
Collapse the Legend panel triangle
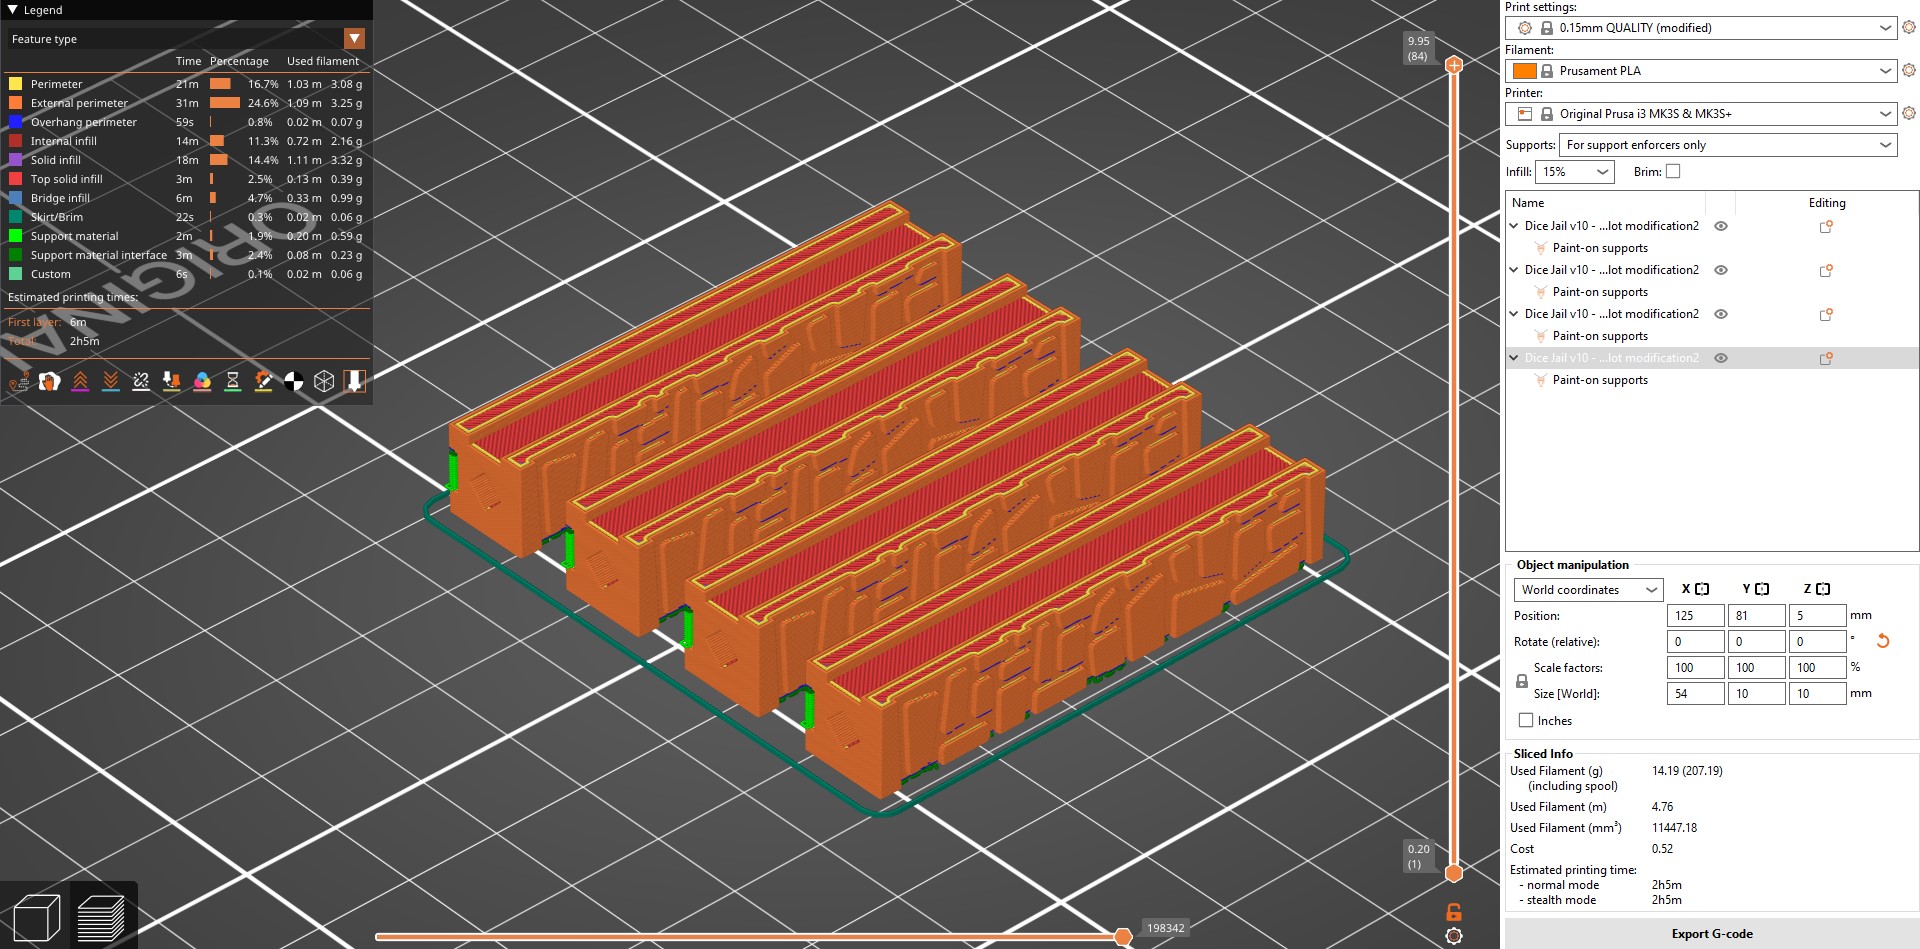tap(13, 10)
